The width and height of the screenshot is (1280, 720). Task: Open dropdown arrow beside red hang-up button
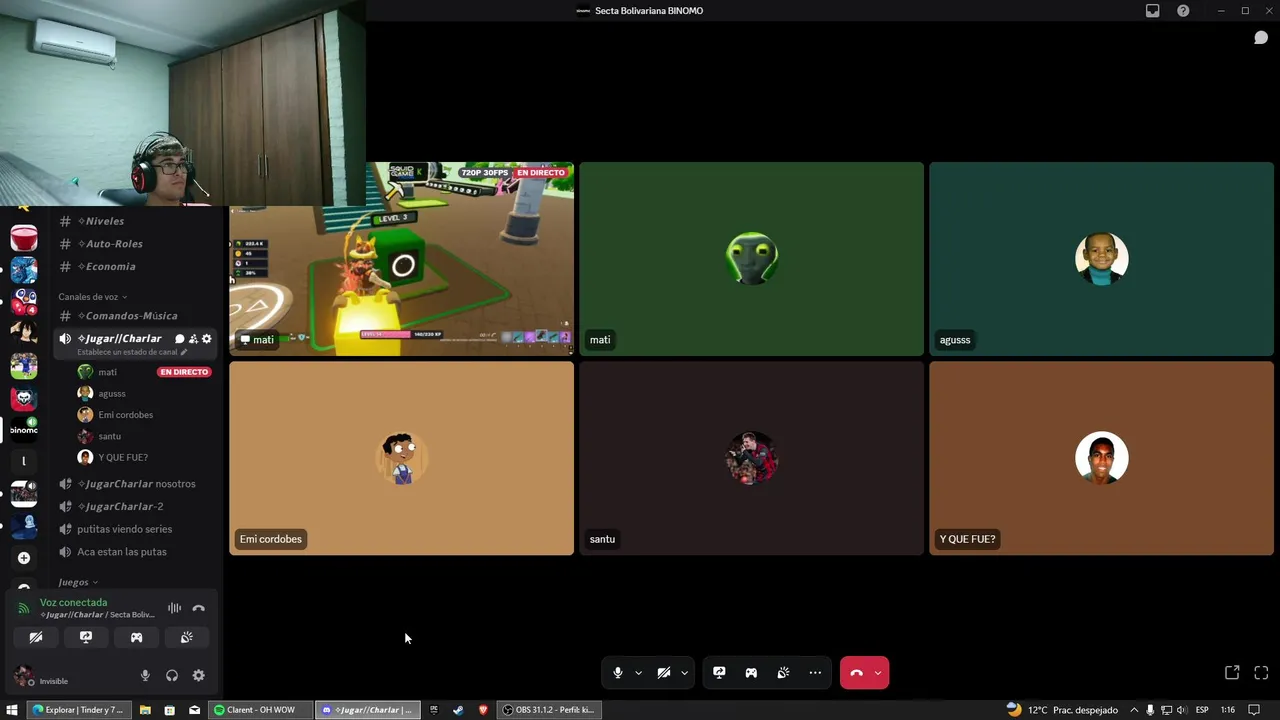(x=878, y=673)
